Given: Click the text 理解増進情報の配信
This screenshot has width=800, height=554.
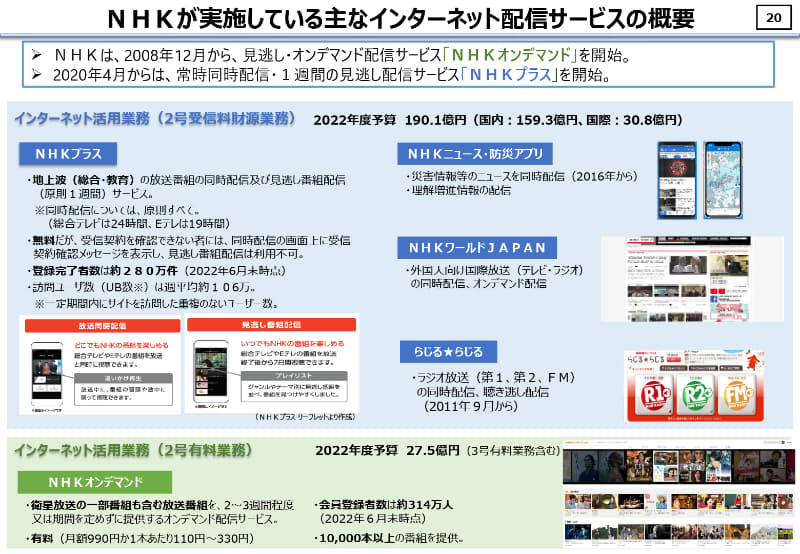Looking at the screenshot, I should 461,190.
